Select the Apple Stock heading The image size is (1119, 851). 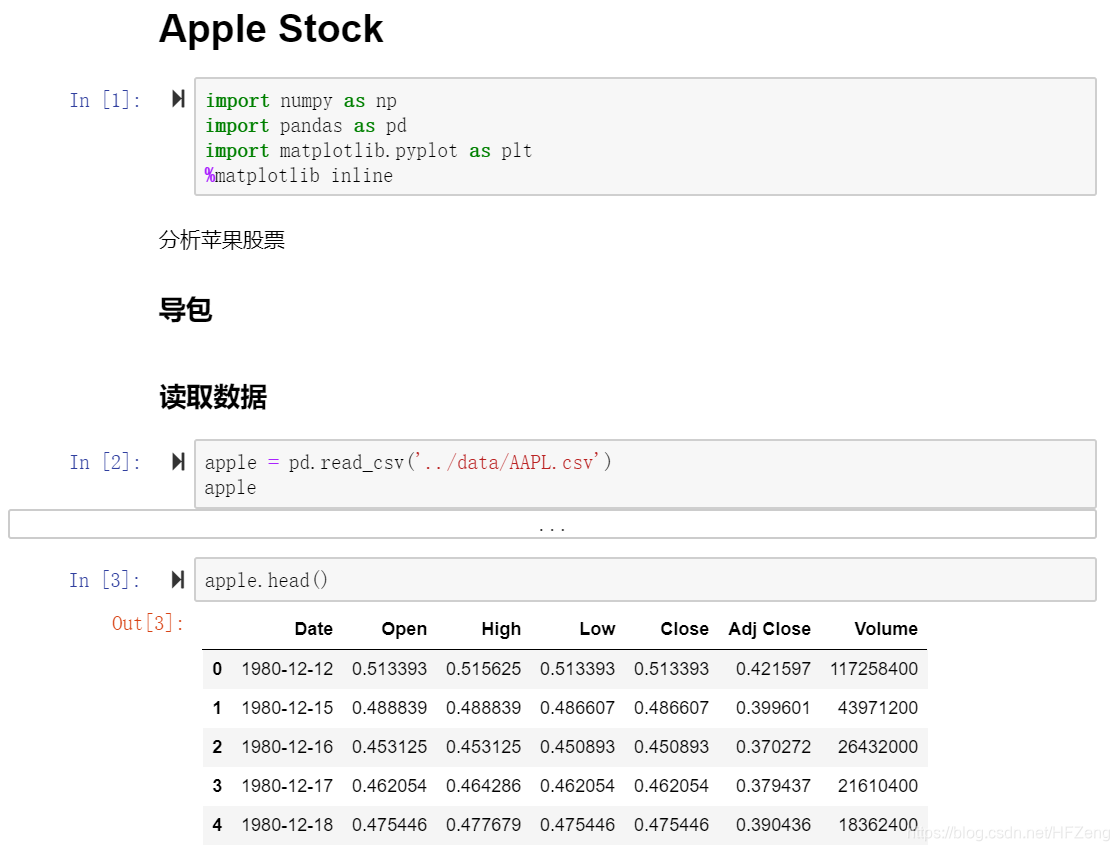271,29
